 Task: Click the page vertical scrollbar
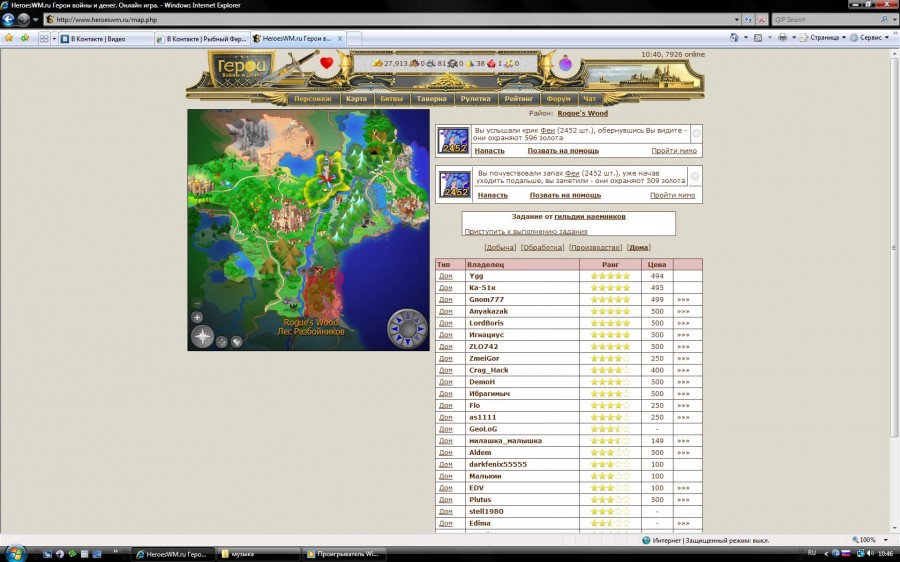(894, 247)
